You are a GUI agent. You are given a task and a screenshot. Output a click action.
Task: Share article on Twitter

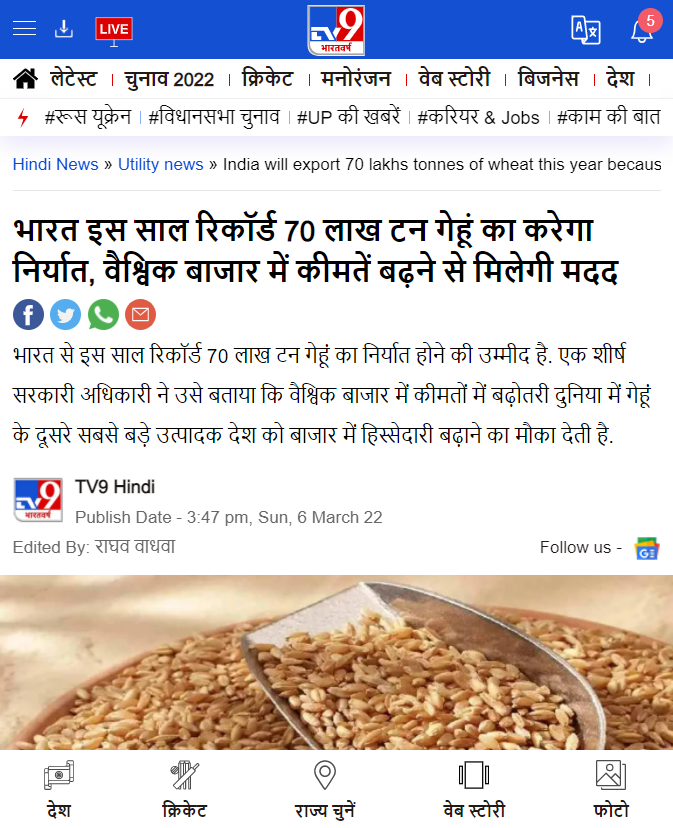tap(66, 315)
